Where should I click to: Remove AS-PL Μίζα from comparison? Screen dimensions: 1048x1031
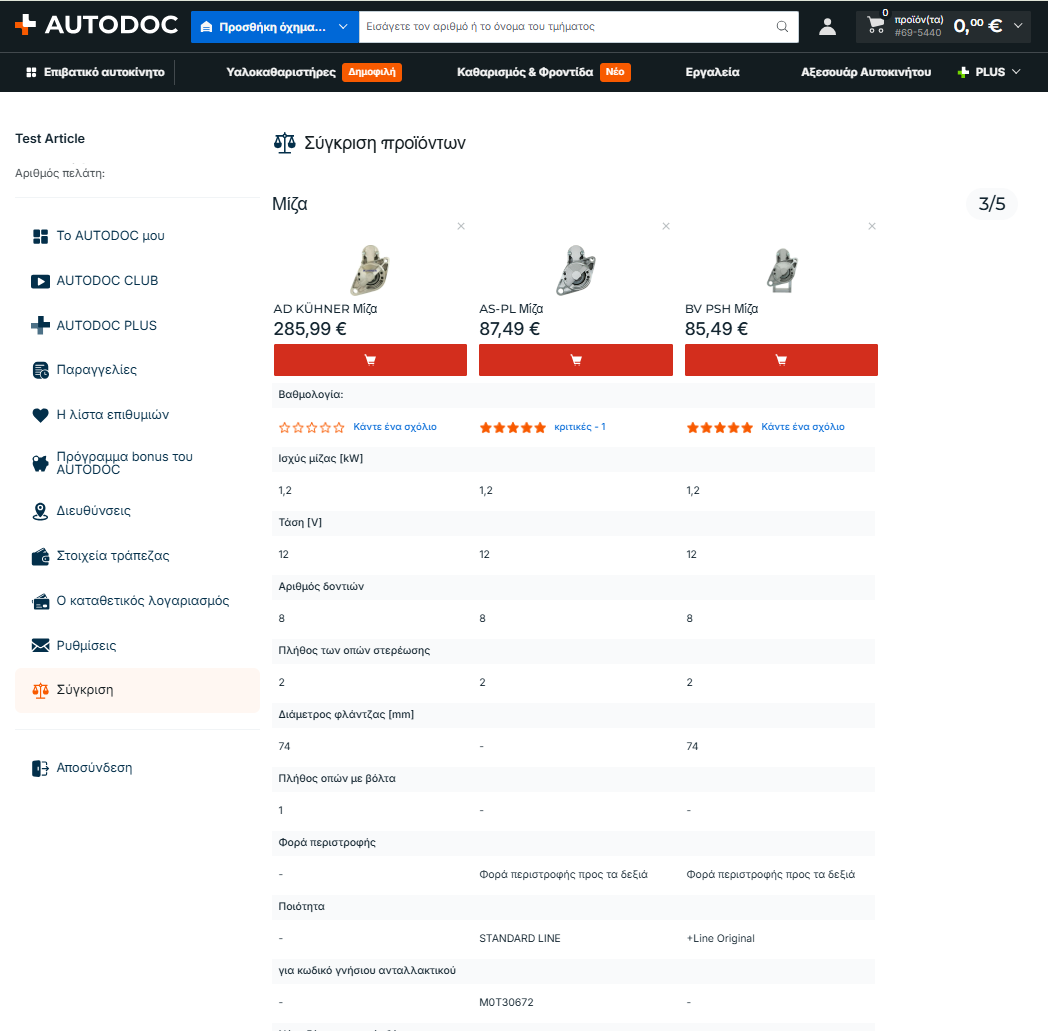[x=666, y=226]
